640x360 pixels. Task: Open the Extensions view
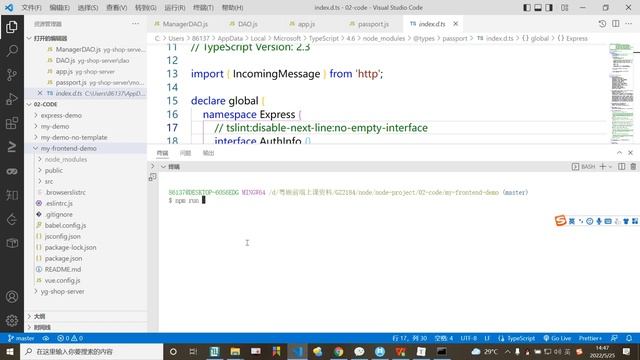pyautogui.click(x=12, y=123)
